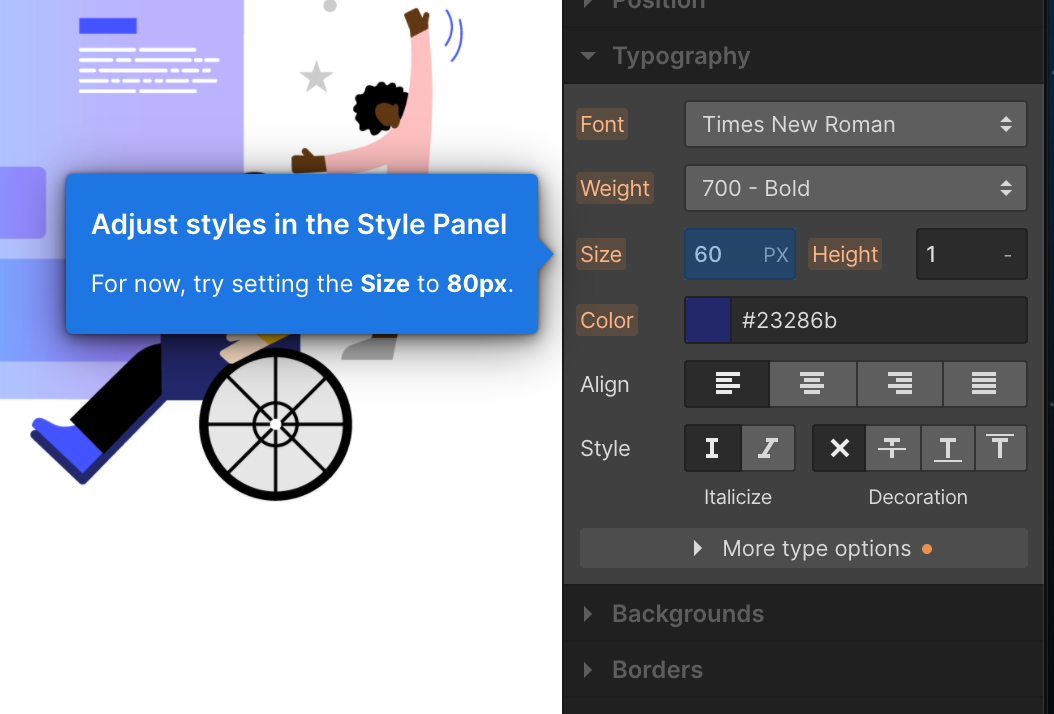Click the Size input field
1054x714 pixels.
720,254
